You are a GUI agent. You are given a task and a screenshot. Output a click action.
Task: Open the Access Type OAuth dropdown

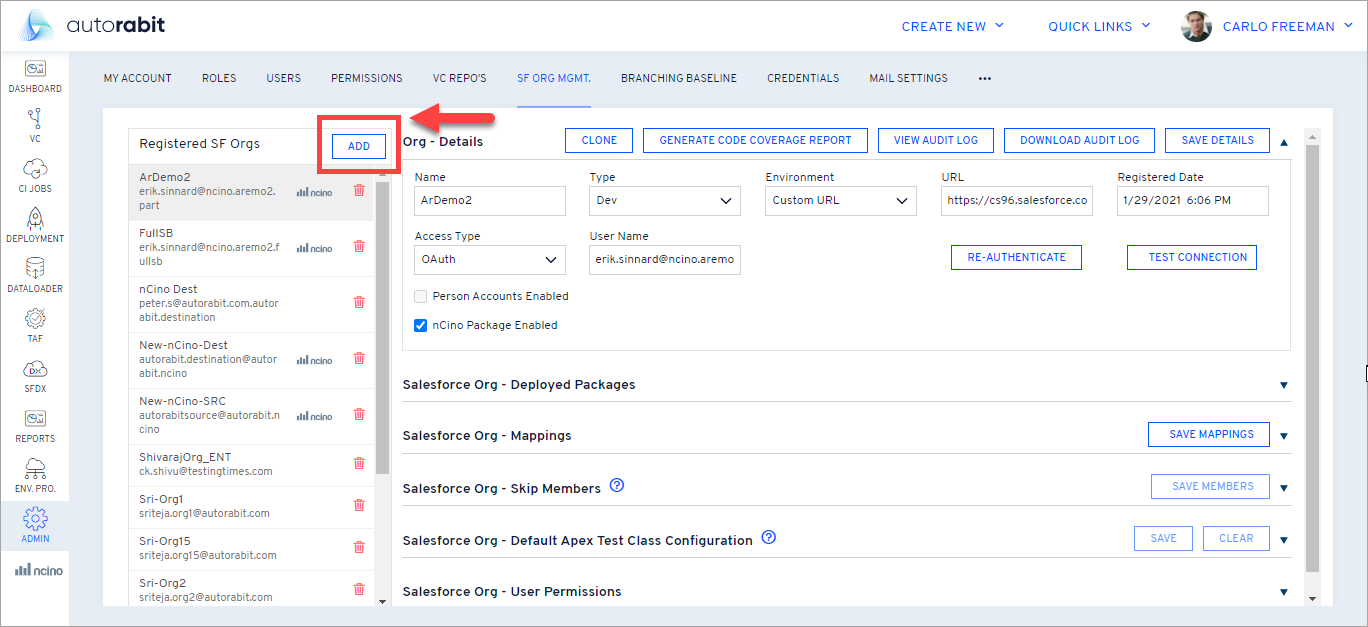(x=489, y=260)
